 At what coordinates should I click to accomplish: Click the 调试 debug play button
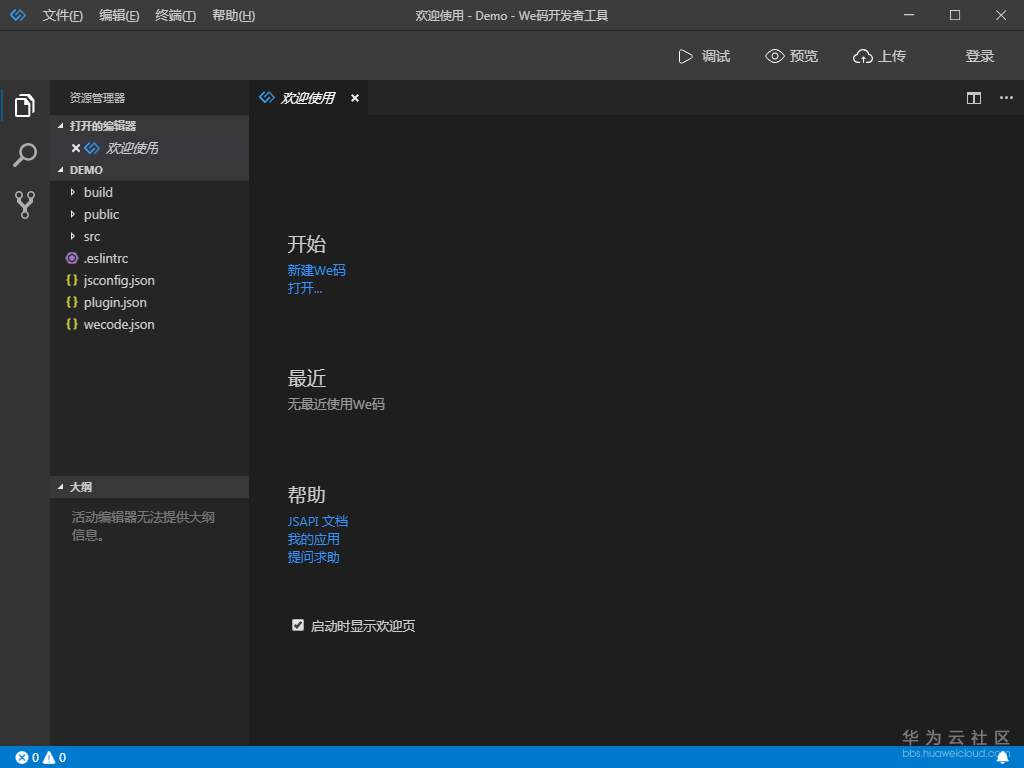(704, 56)
